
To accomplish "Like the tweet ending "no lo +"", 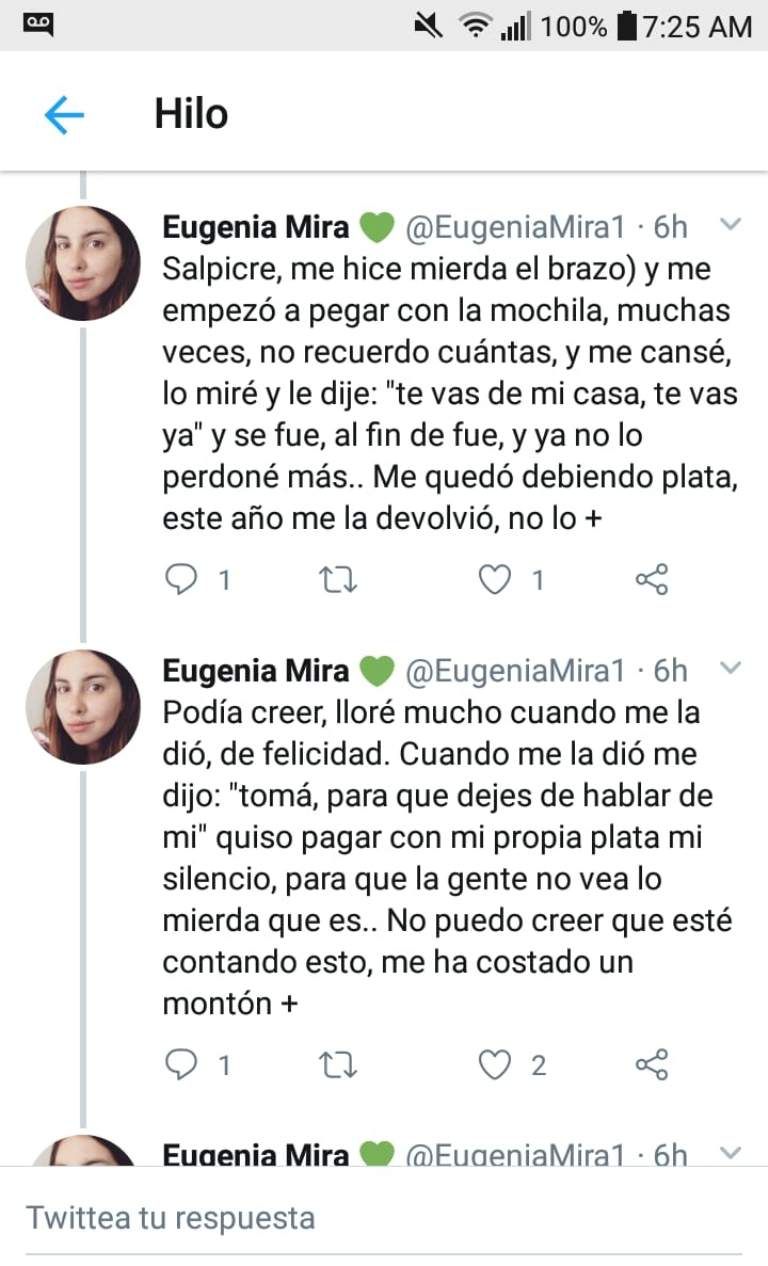I will pyautogui.click(x=494, y=580).
